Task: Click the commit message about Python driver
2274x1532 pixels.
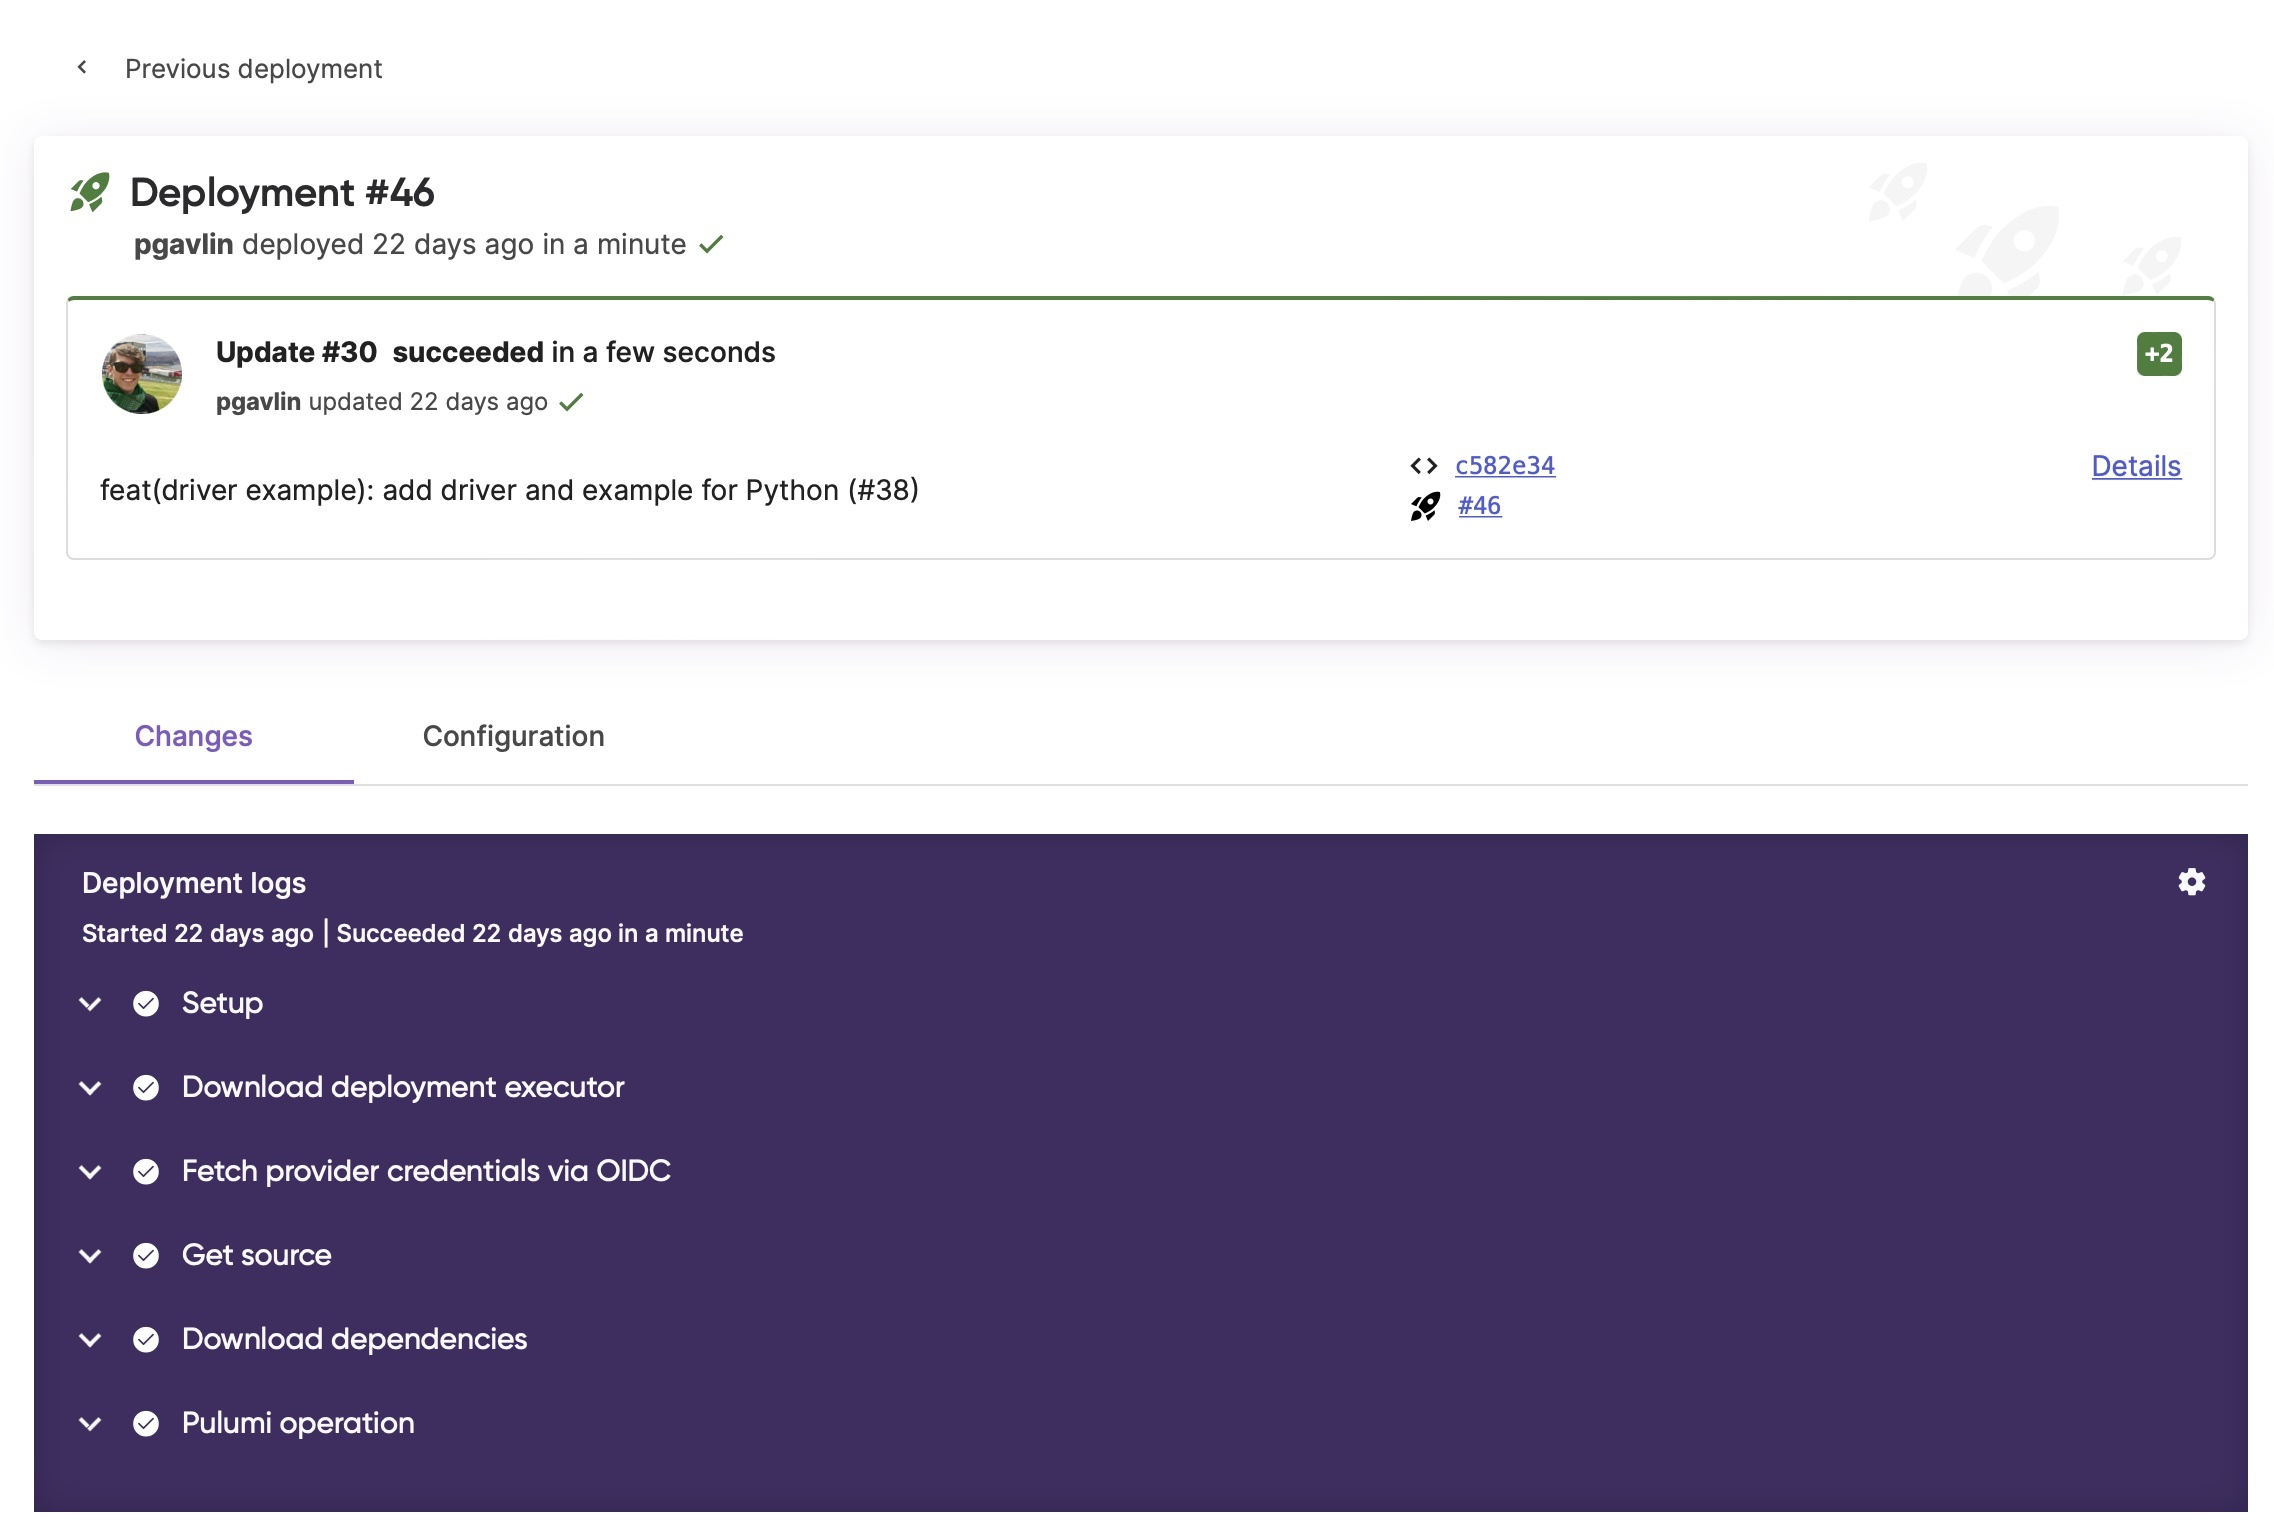Action: pos(509,490)
